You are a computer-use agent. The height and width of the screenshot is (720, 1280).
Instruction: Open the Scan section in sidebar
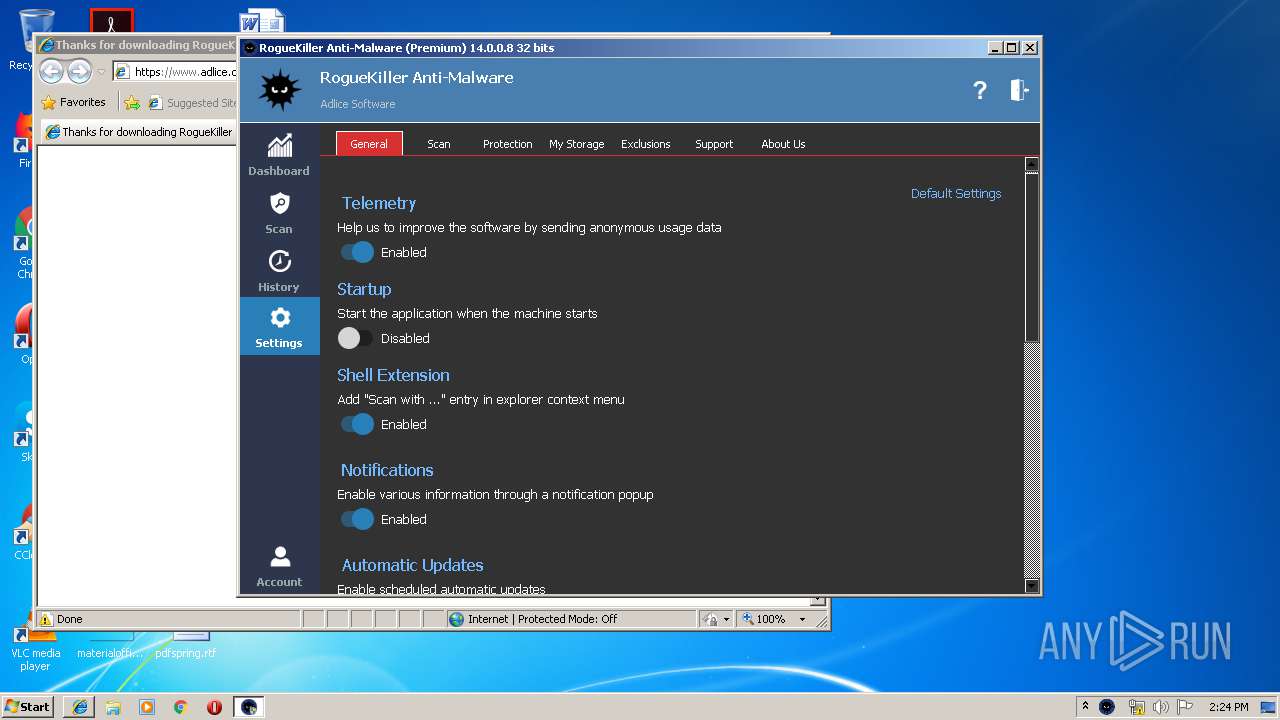(x=279, y=213)
